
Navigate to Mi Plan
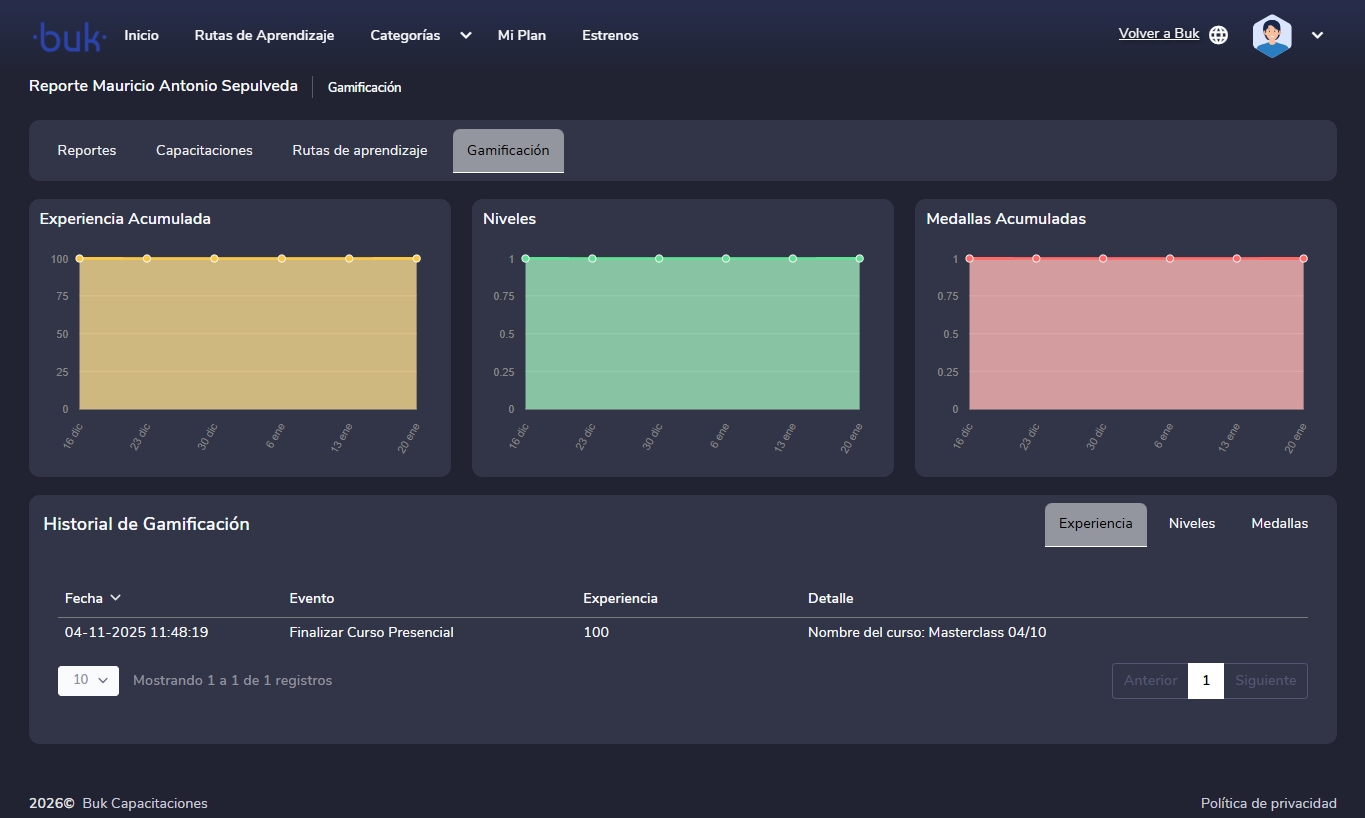click(x=522, y=35)
